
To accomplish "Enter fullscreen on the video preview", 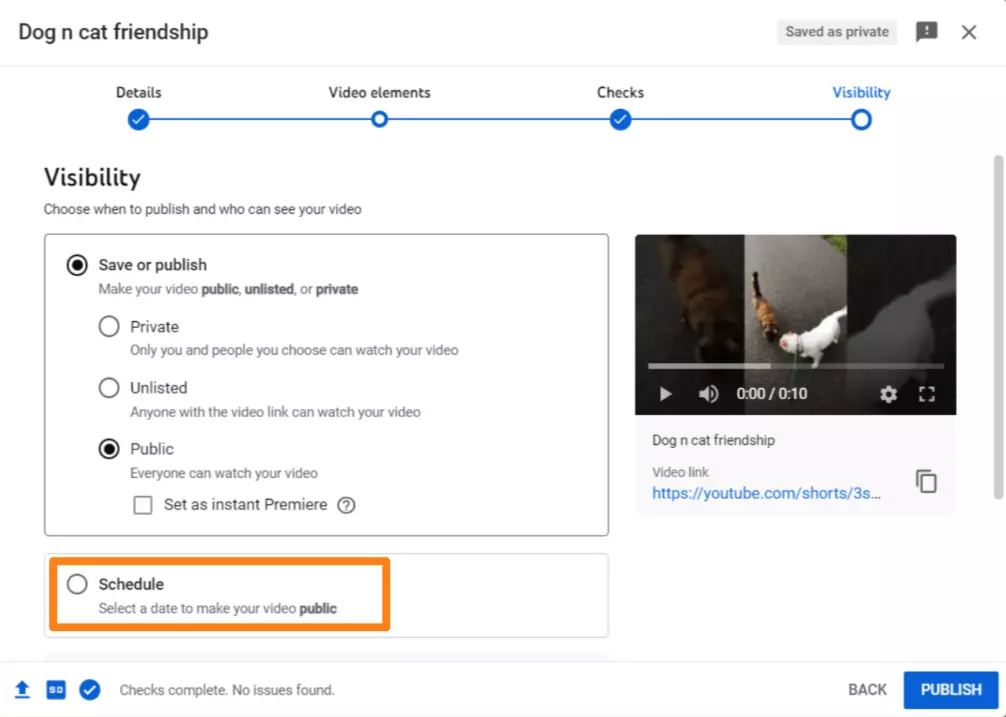I will (x=926, y=394).
